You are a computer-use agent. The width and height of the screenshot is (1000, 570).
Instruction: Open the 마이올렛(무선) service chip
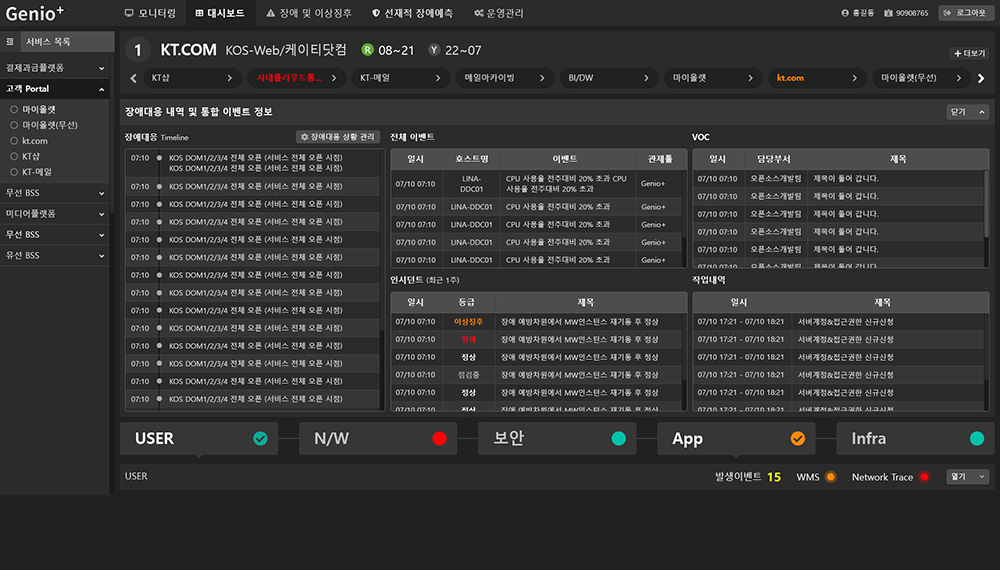tap(921, 78)
